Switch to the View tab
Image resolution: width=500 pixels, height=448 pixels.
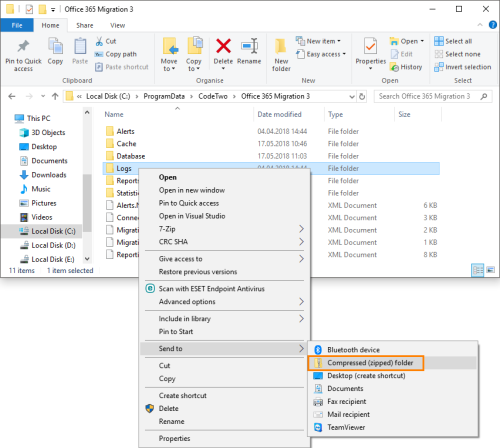tap(117, 25)
